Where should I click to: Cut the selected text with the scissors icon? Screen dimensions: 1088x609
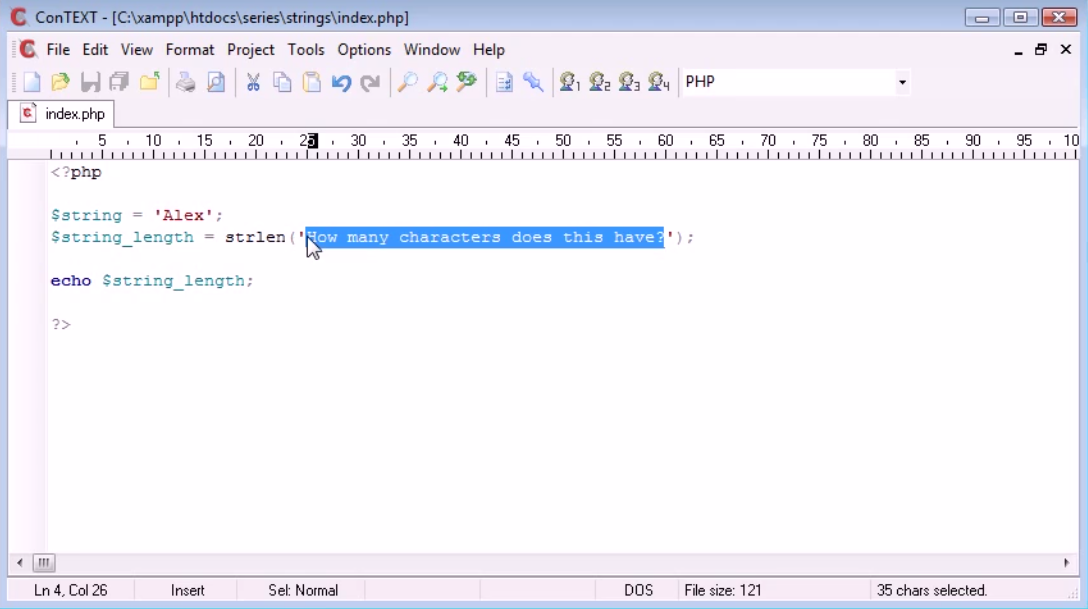coord(253,82)
